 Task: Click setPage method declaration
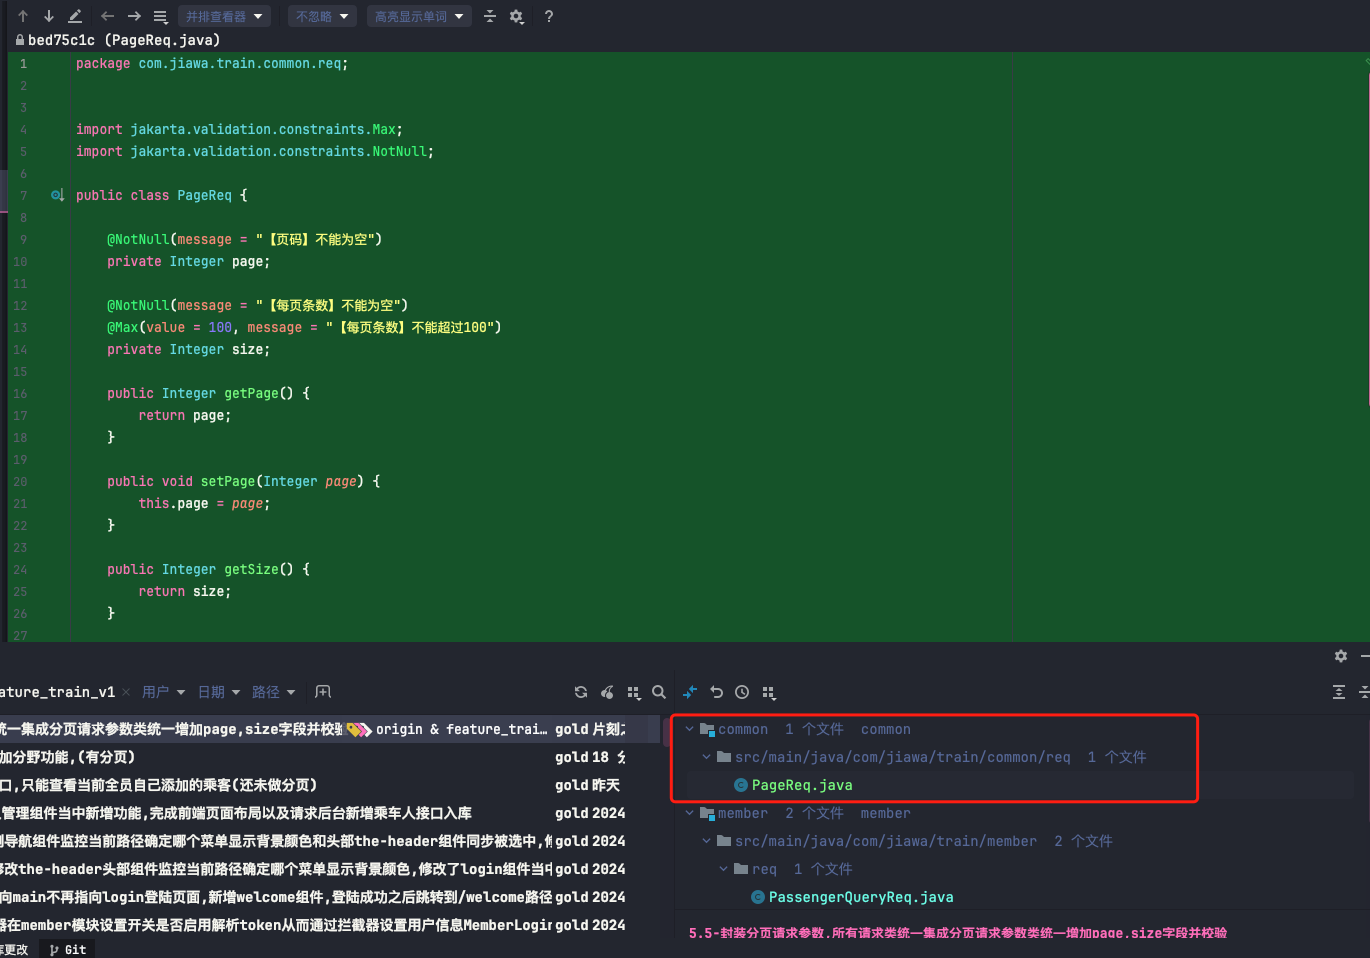(x=243, y=481)
